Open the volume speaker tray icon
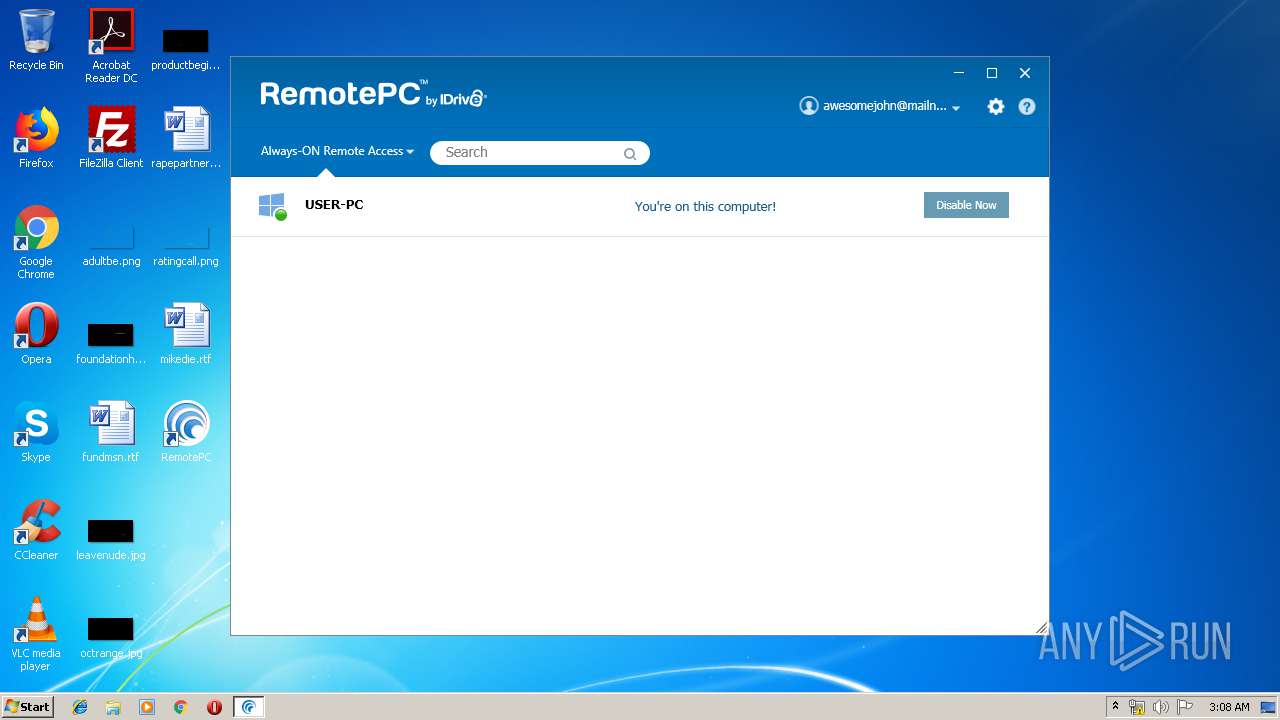1280x720 pixels. click(1161, 707)
